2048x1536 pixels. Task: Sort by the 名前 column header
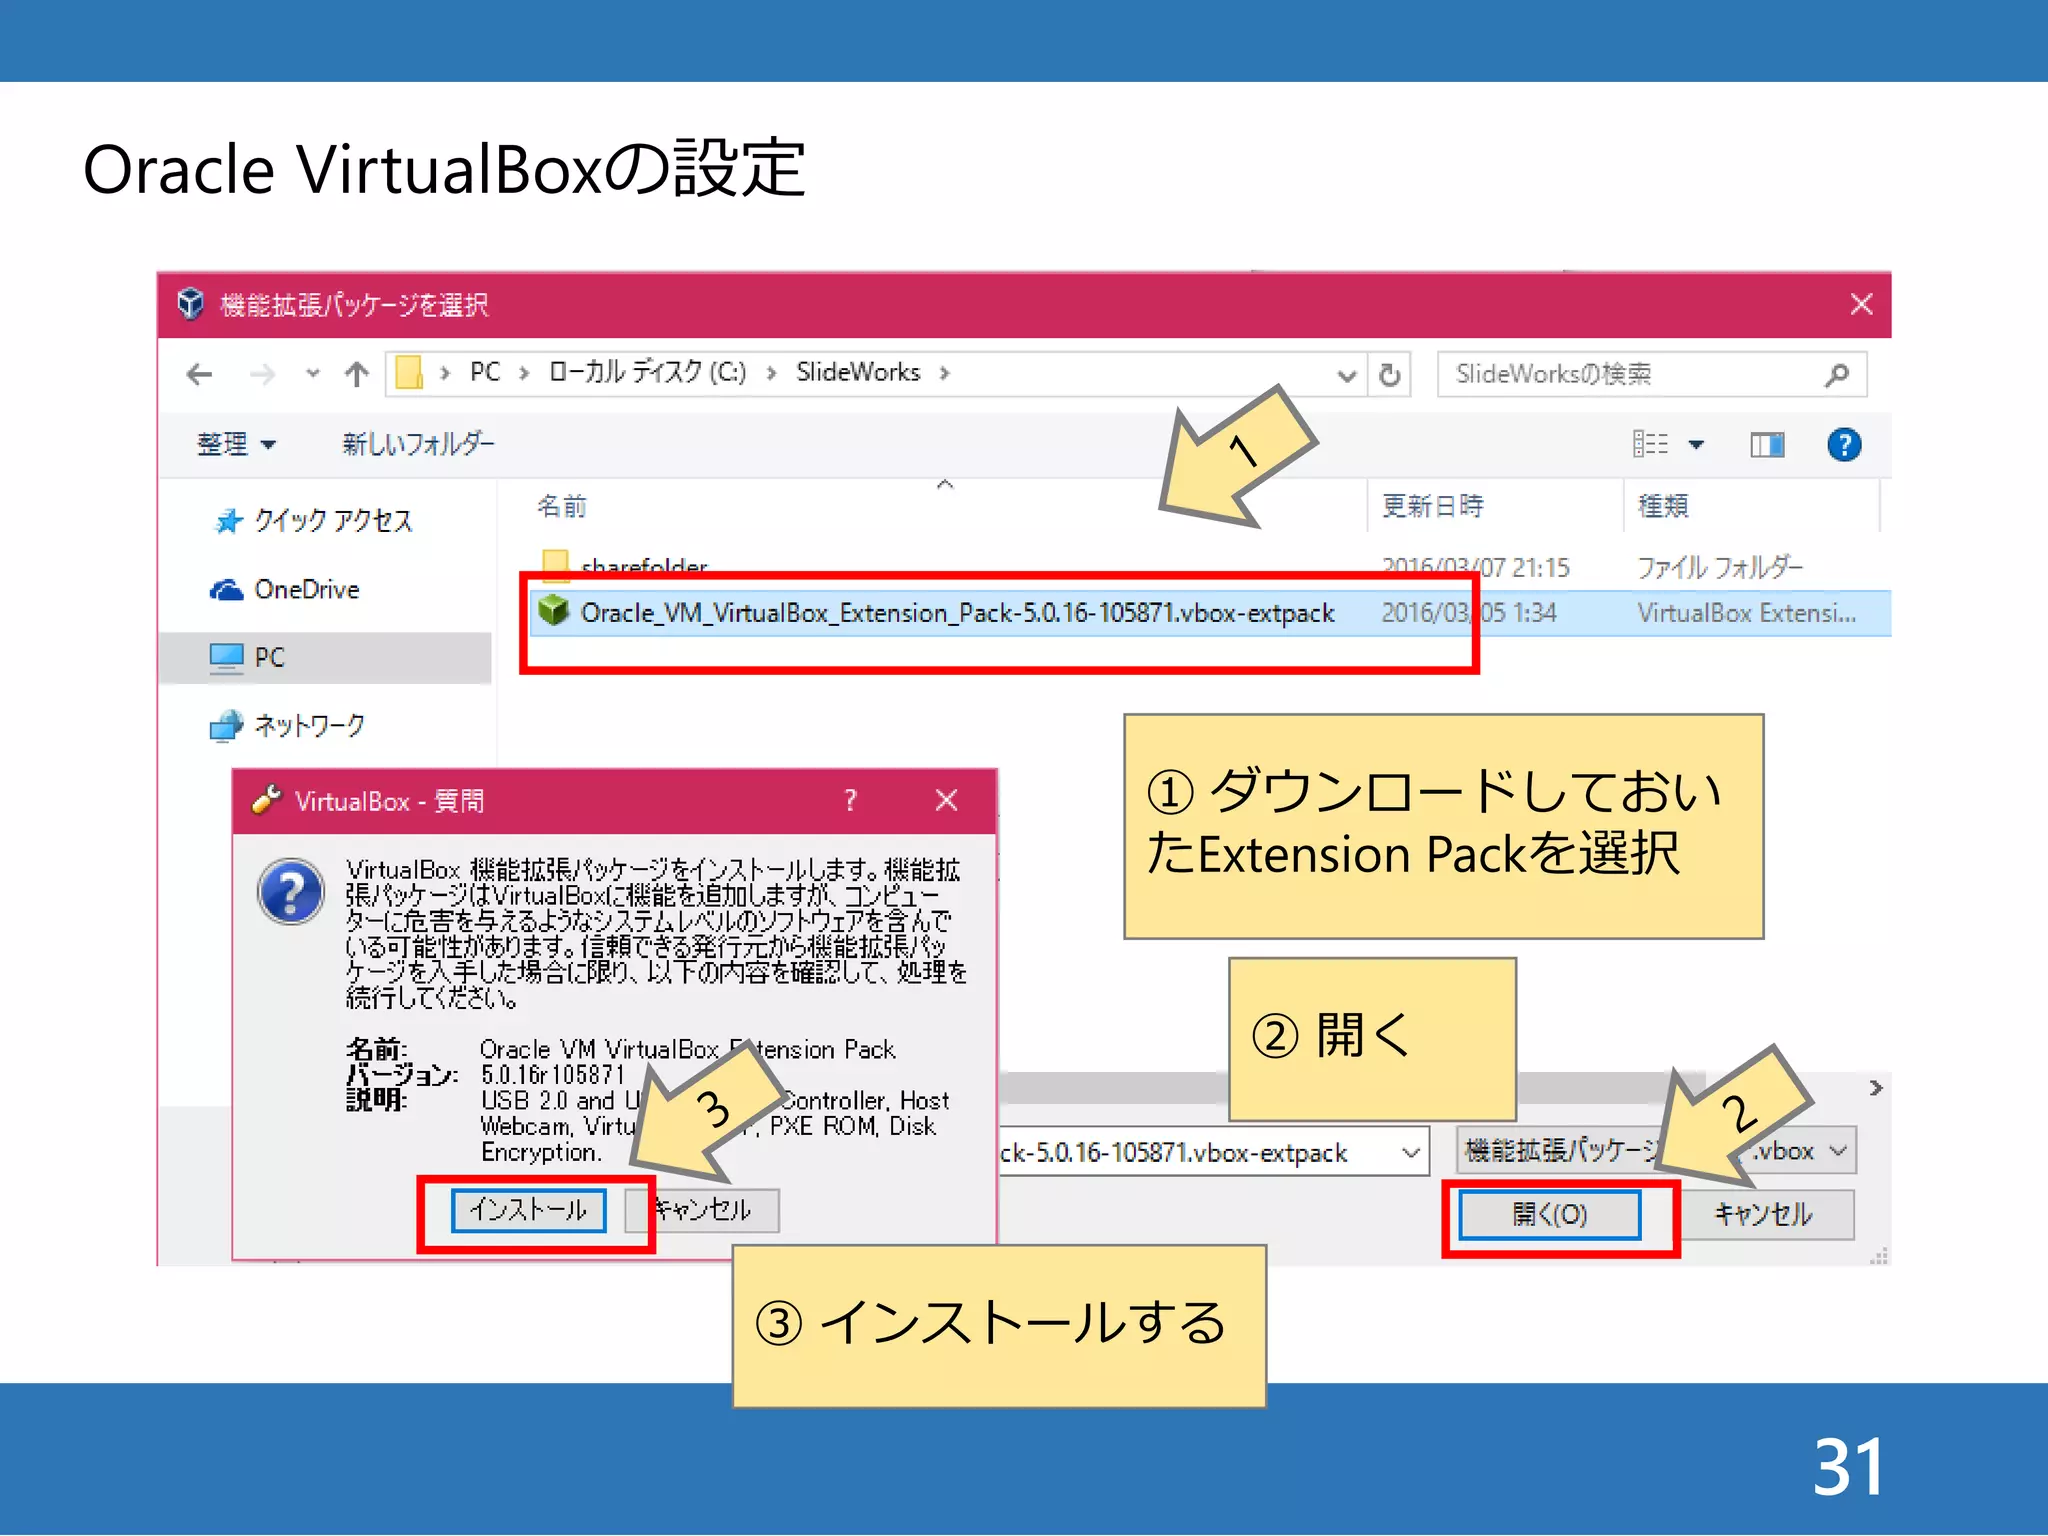pos(561,506)
